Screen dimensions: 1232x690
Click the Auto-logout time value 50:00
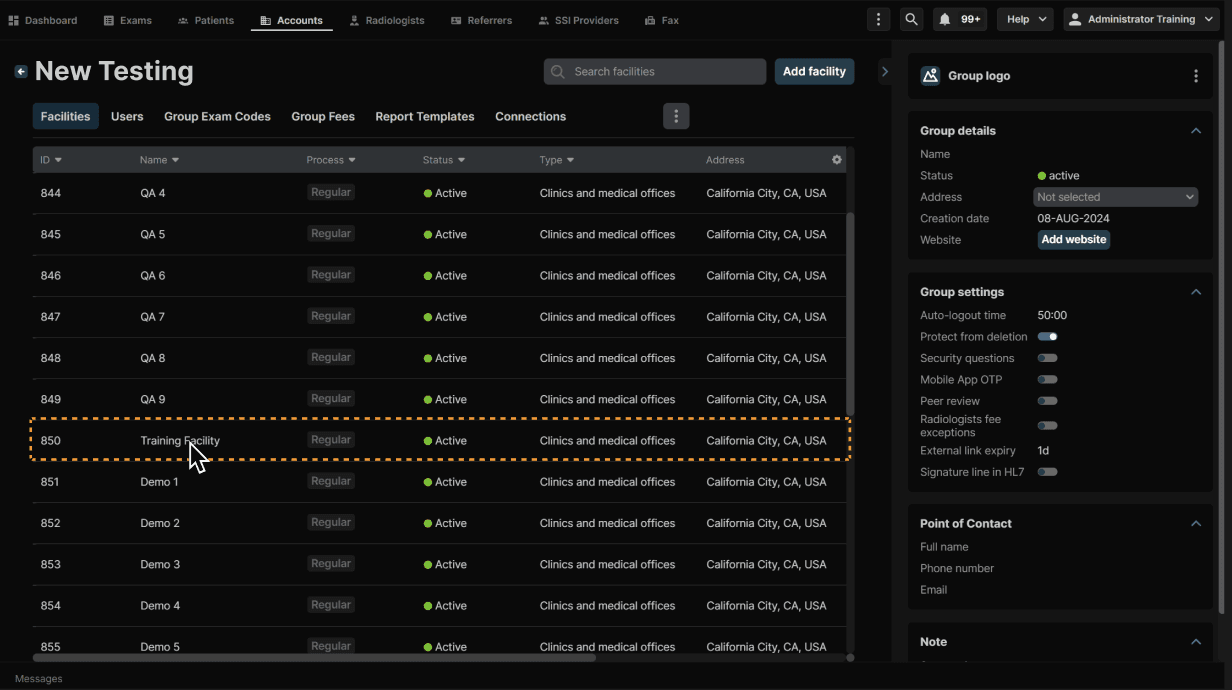point(1052,316)
